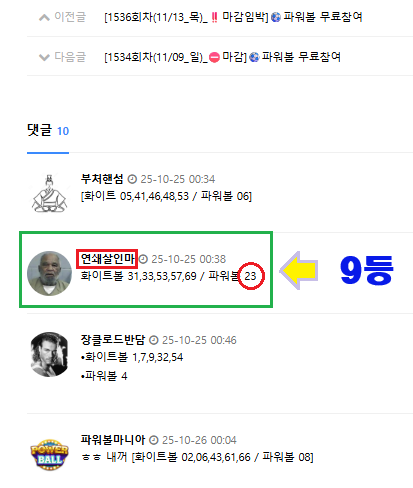Click the blue 9등 label
This screenshot has width=413, height=488.
367,270
